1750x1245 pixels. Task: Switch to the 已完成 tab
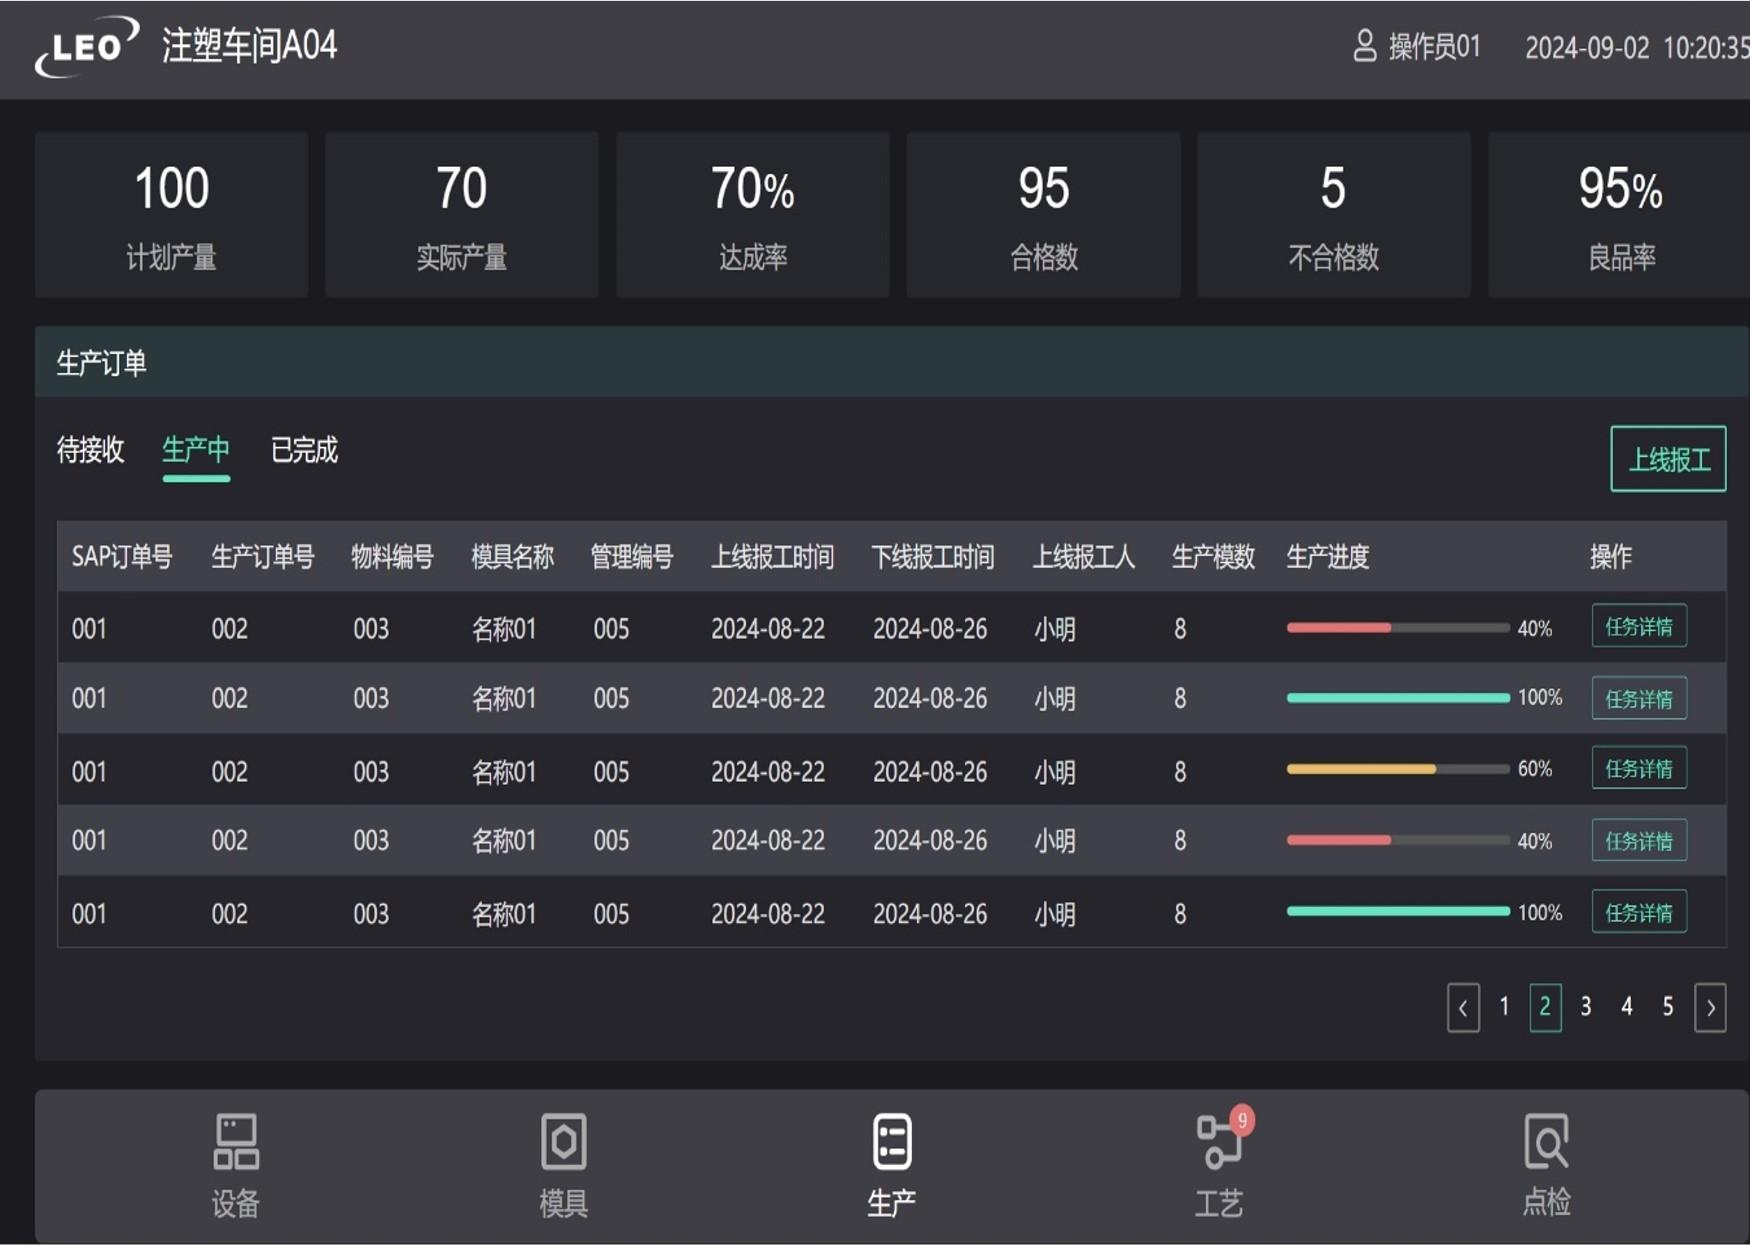pos(304,450)
